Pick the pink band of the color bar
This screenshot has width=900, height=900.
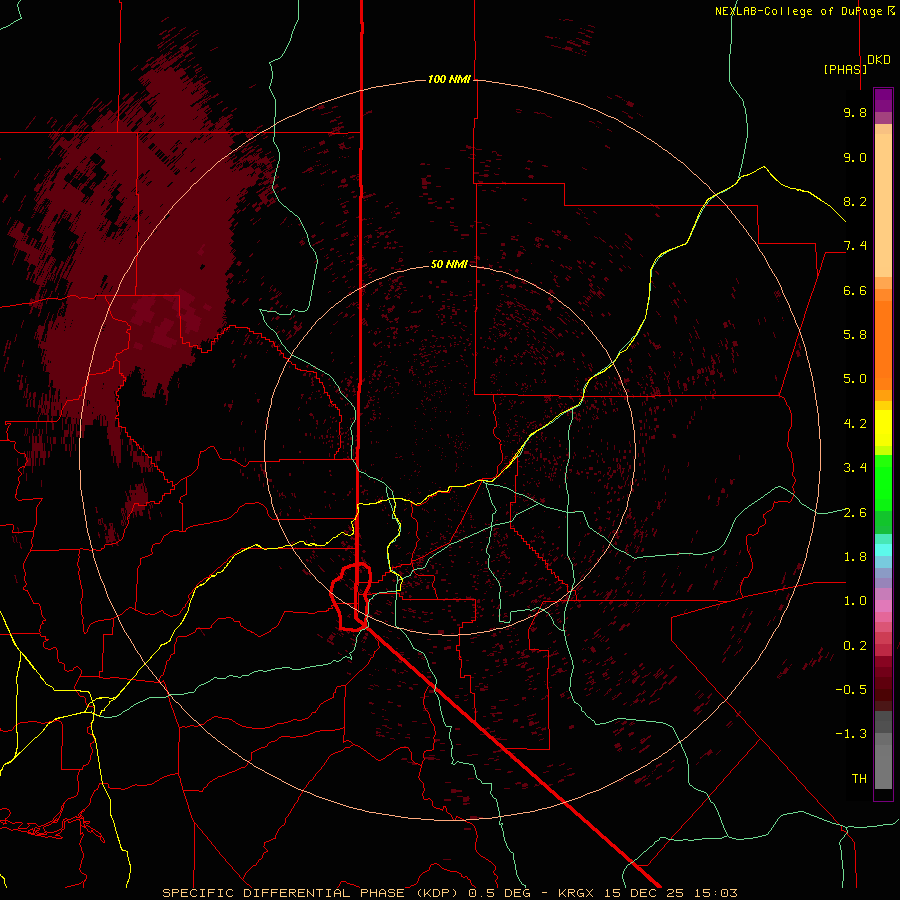[x=883, y=606]
